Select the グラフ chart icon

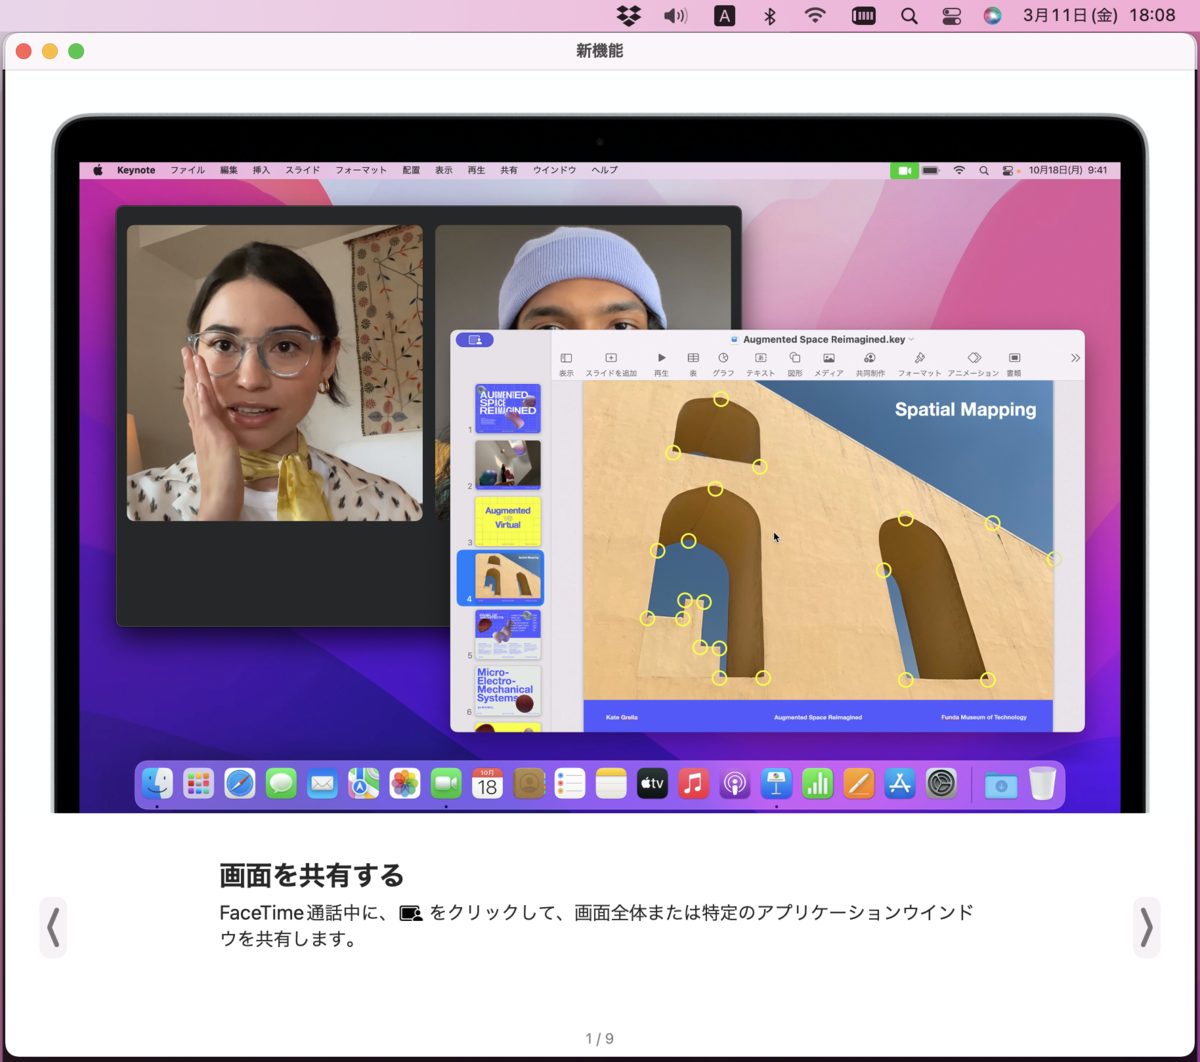[722, 357]
